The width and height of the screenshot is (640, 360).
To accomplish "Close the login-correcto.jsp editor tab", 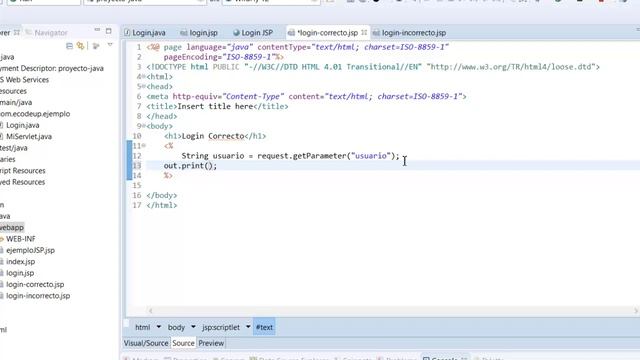I will 364,32.
